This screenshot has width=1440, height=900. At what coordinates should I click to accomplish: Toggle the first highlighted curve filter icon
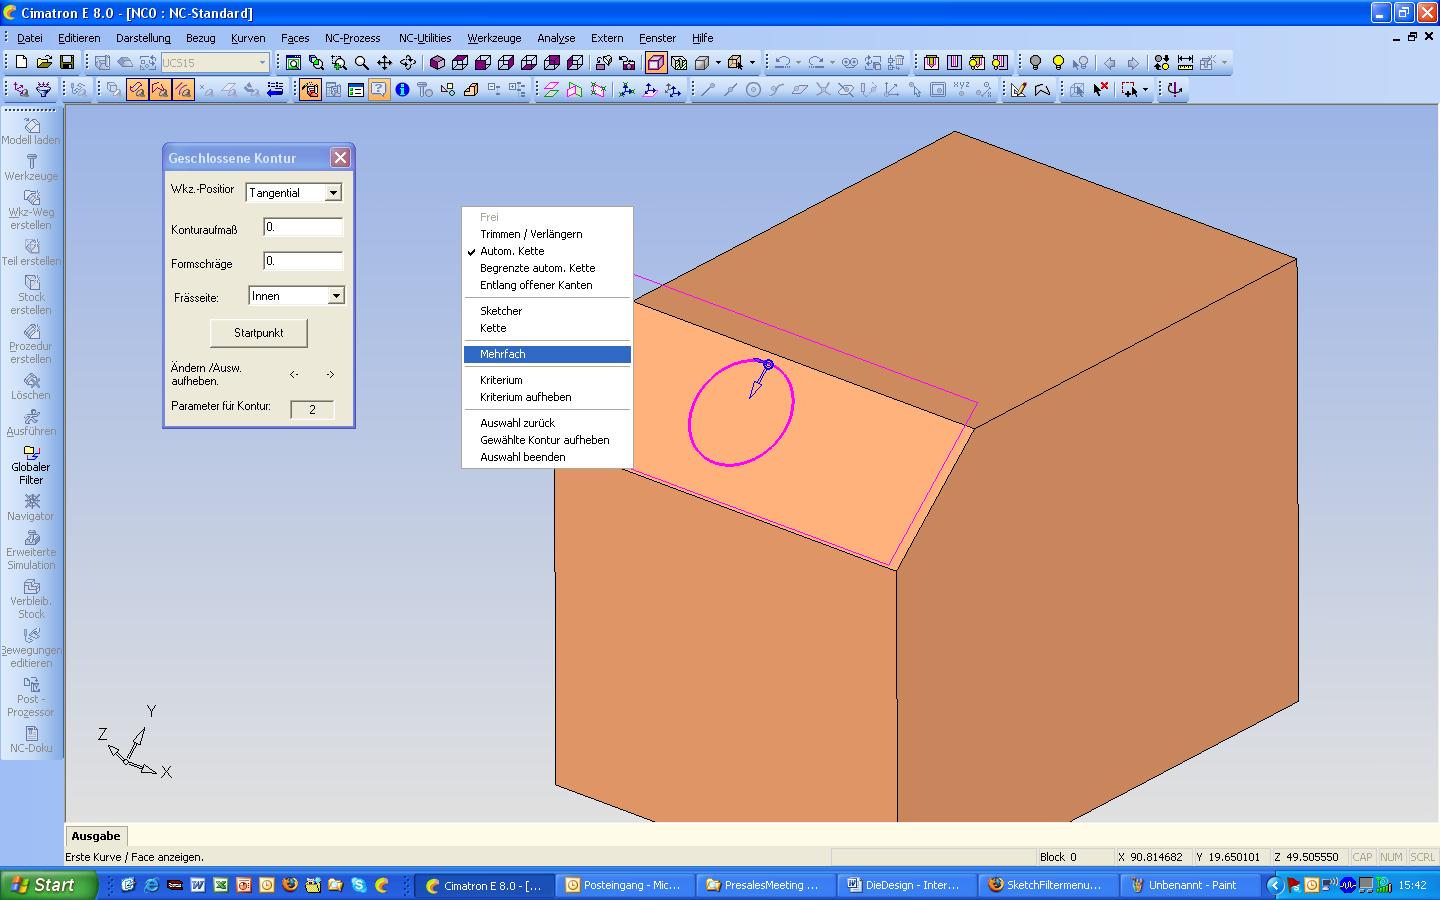pos(137,89)
